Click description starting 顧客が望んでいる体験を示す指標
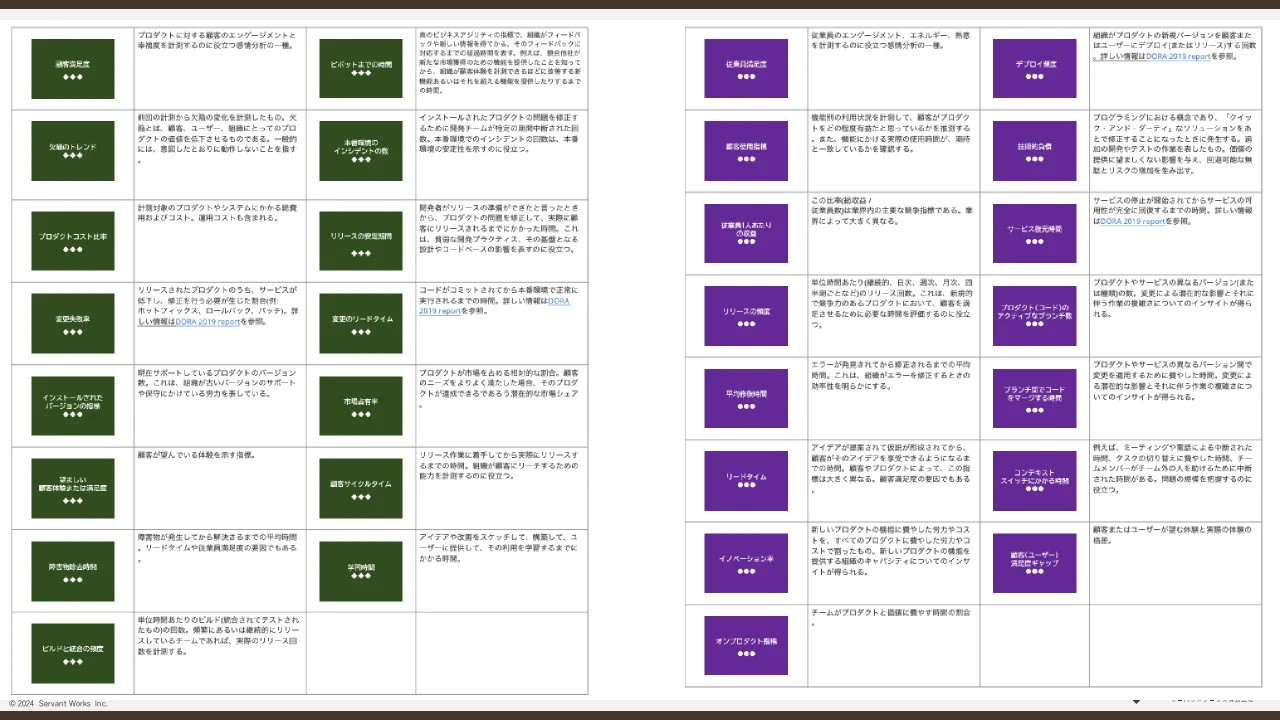 pyautogui.click(x=197, y=455)
